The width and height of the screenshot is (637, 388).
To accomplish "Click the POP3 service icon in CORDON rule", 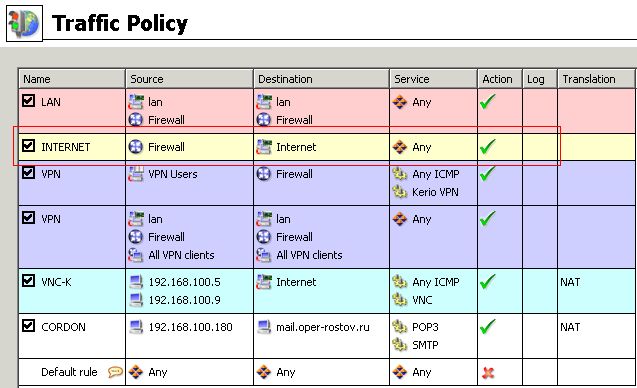I will [399, 327].
